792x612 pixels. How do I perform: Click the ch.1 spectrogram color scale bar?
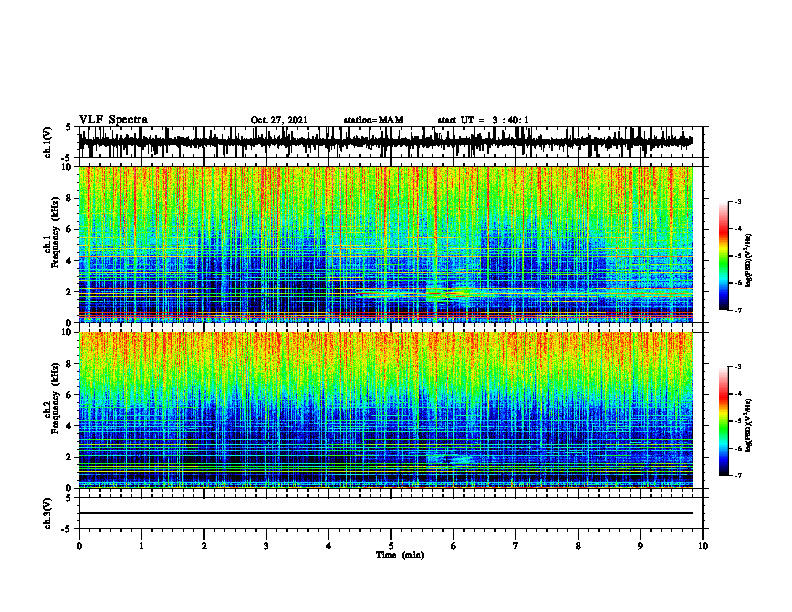[723, 256]
